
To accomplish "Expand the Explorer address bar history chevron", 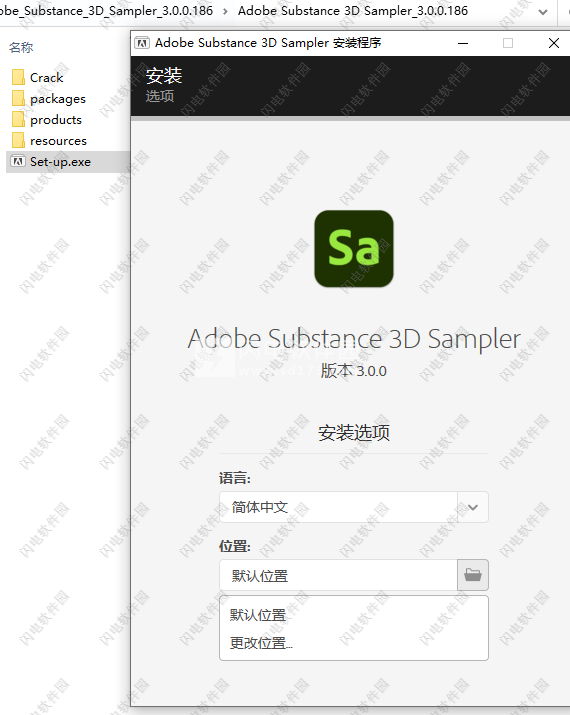I will [543, 11].
